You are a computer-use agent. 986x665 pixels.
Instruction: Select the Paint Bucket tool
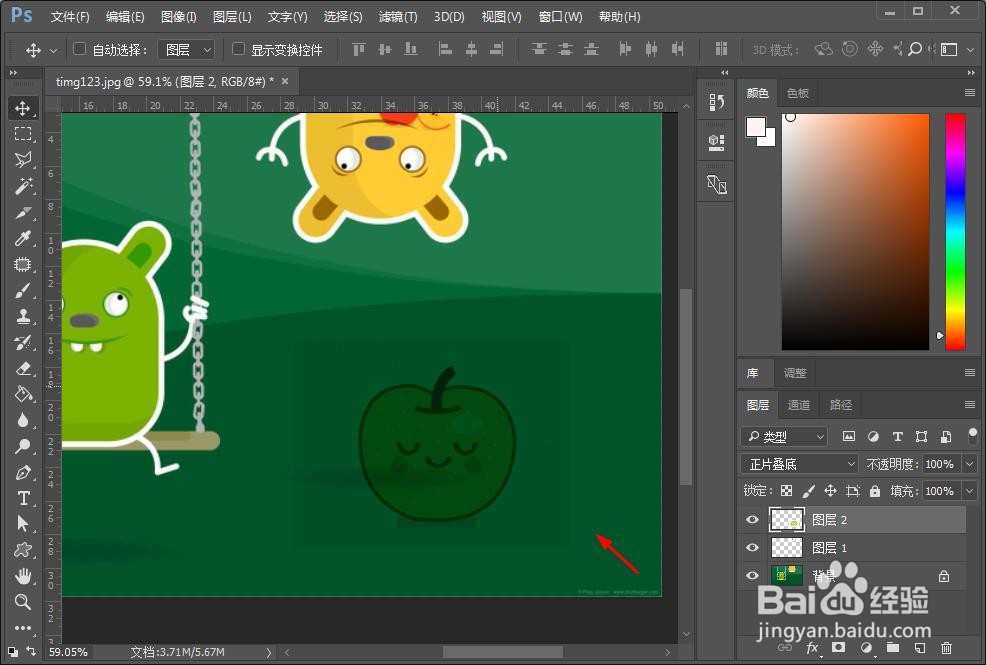point(23,394)
